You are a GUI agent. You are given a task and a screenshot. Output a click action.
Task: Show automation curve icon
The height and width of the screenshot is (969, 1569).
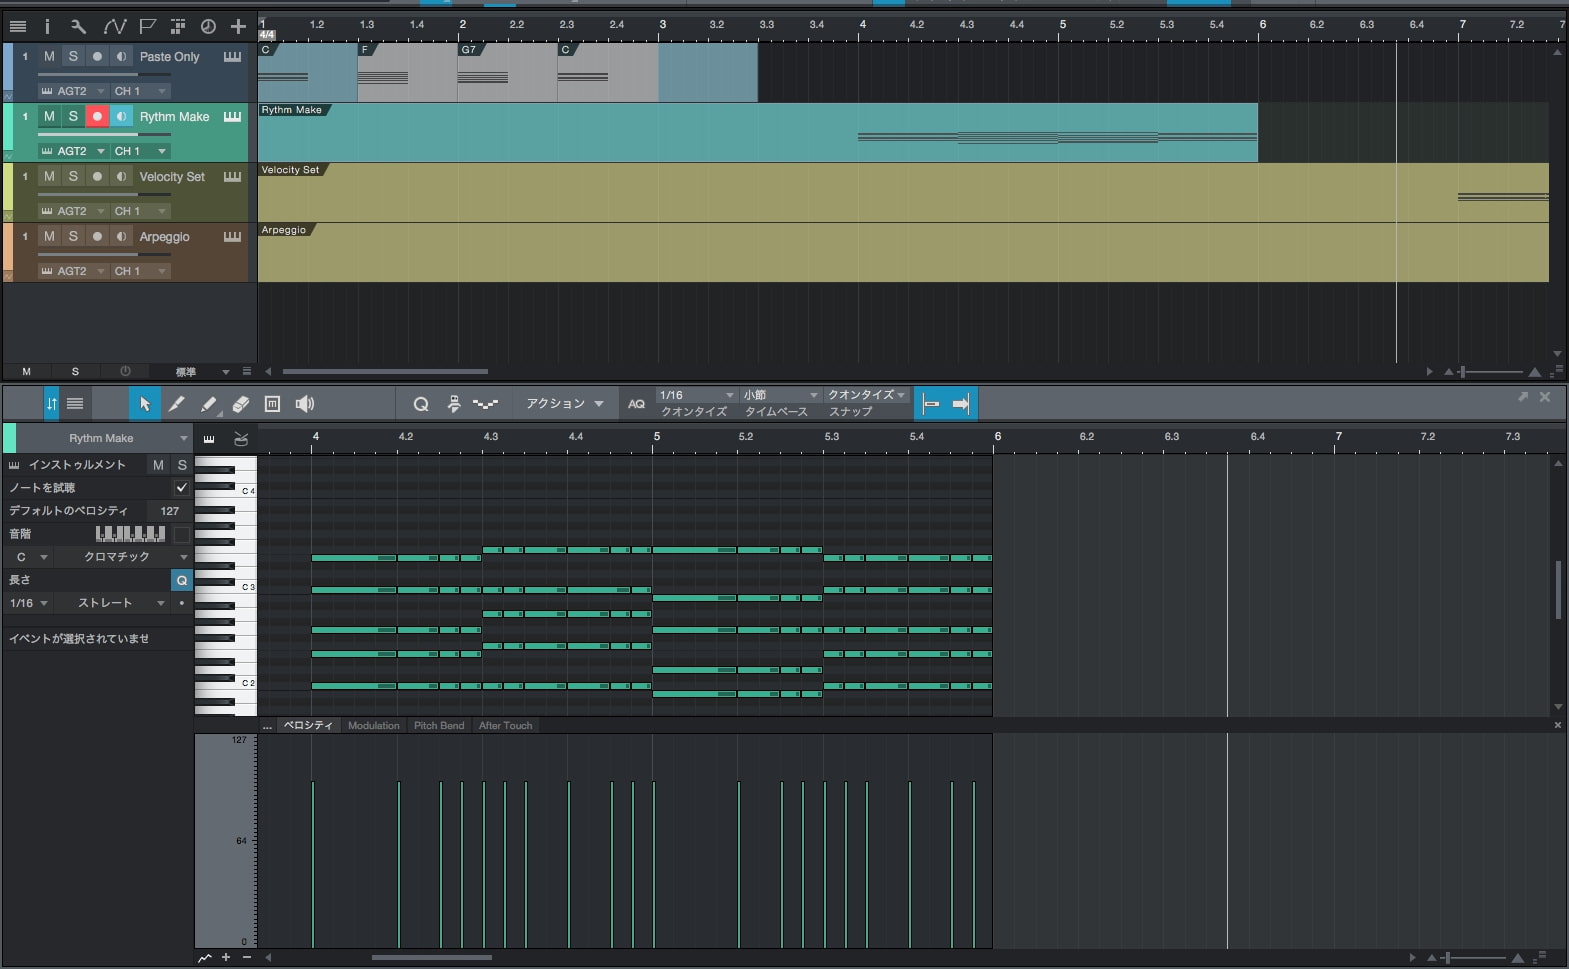(x=114, y=27)
